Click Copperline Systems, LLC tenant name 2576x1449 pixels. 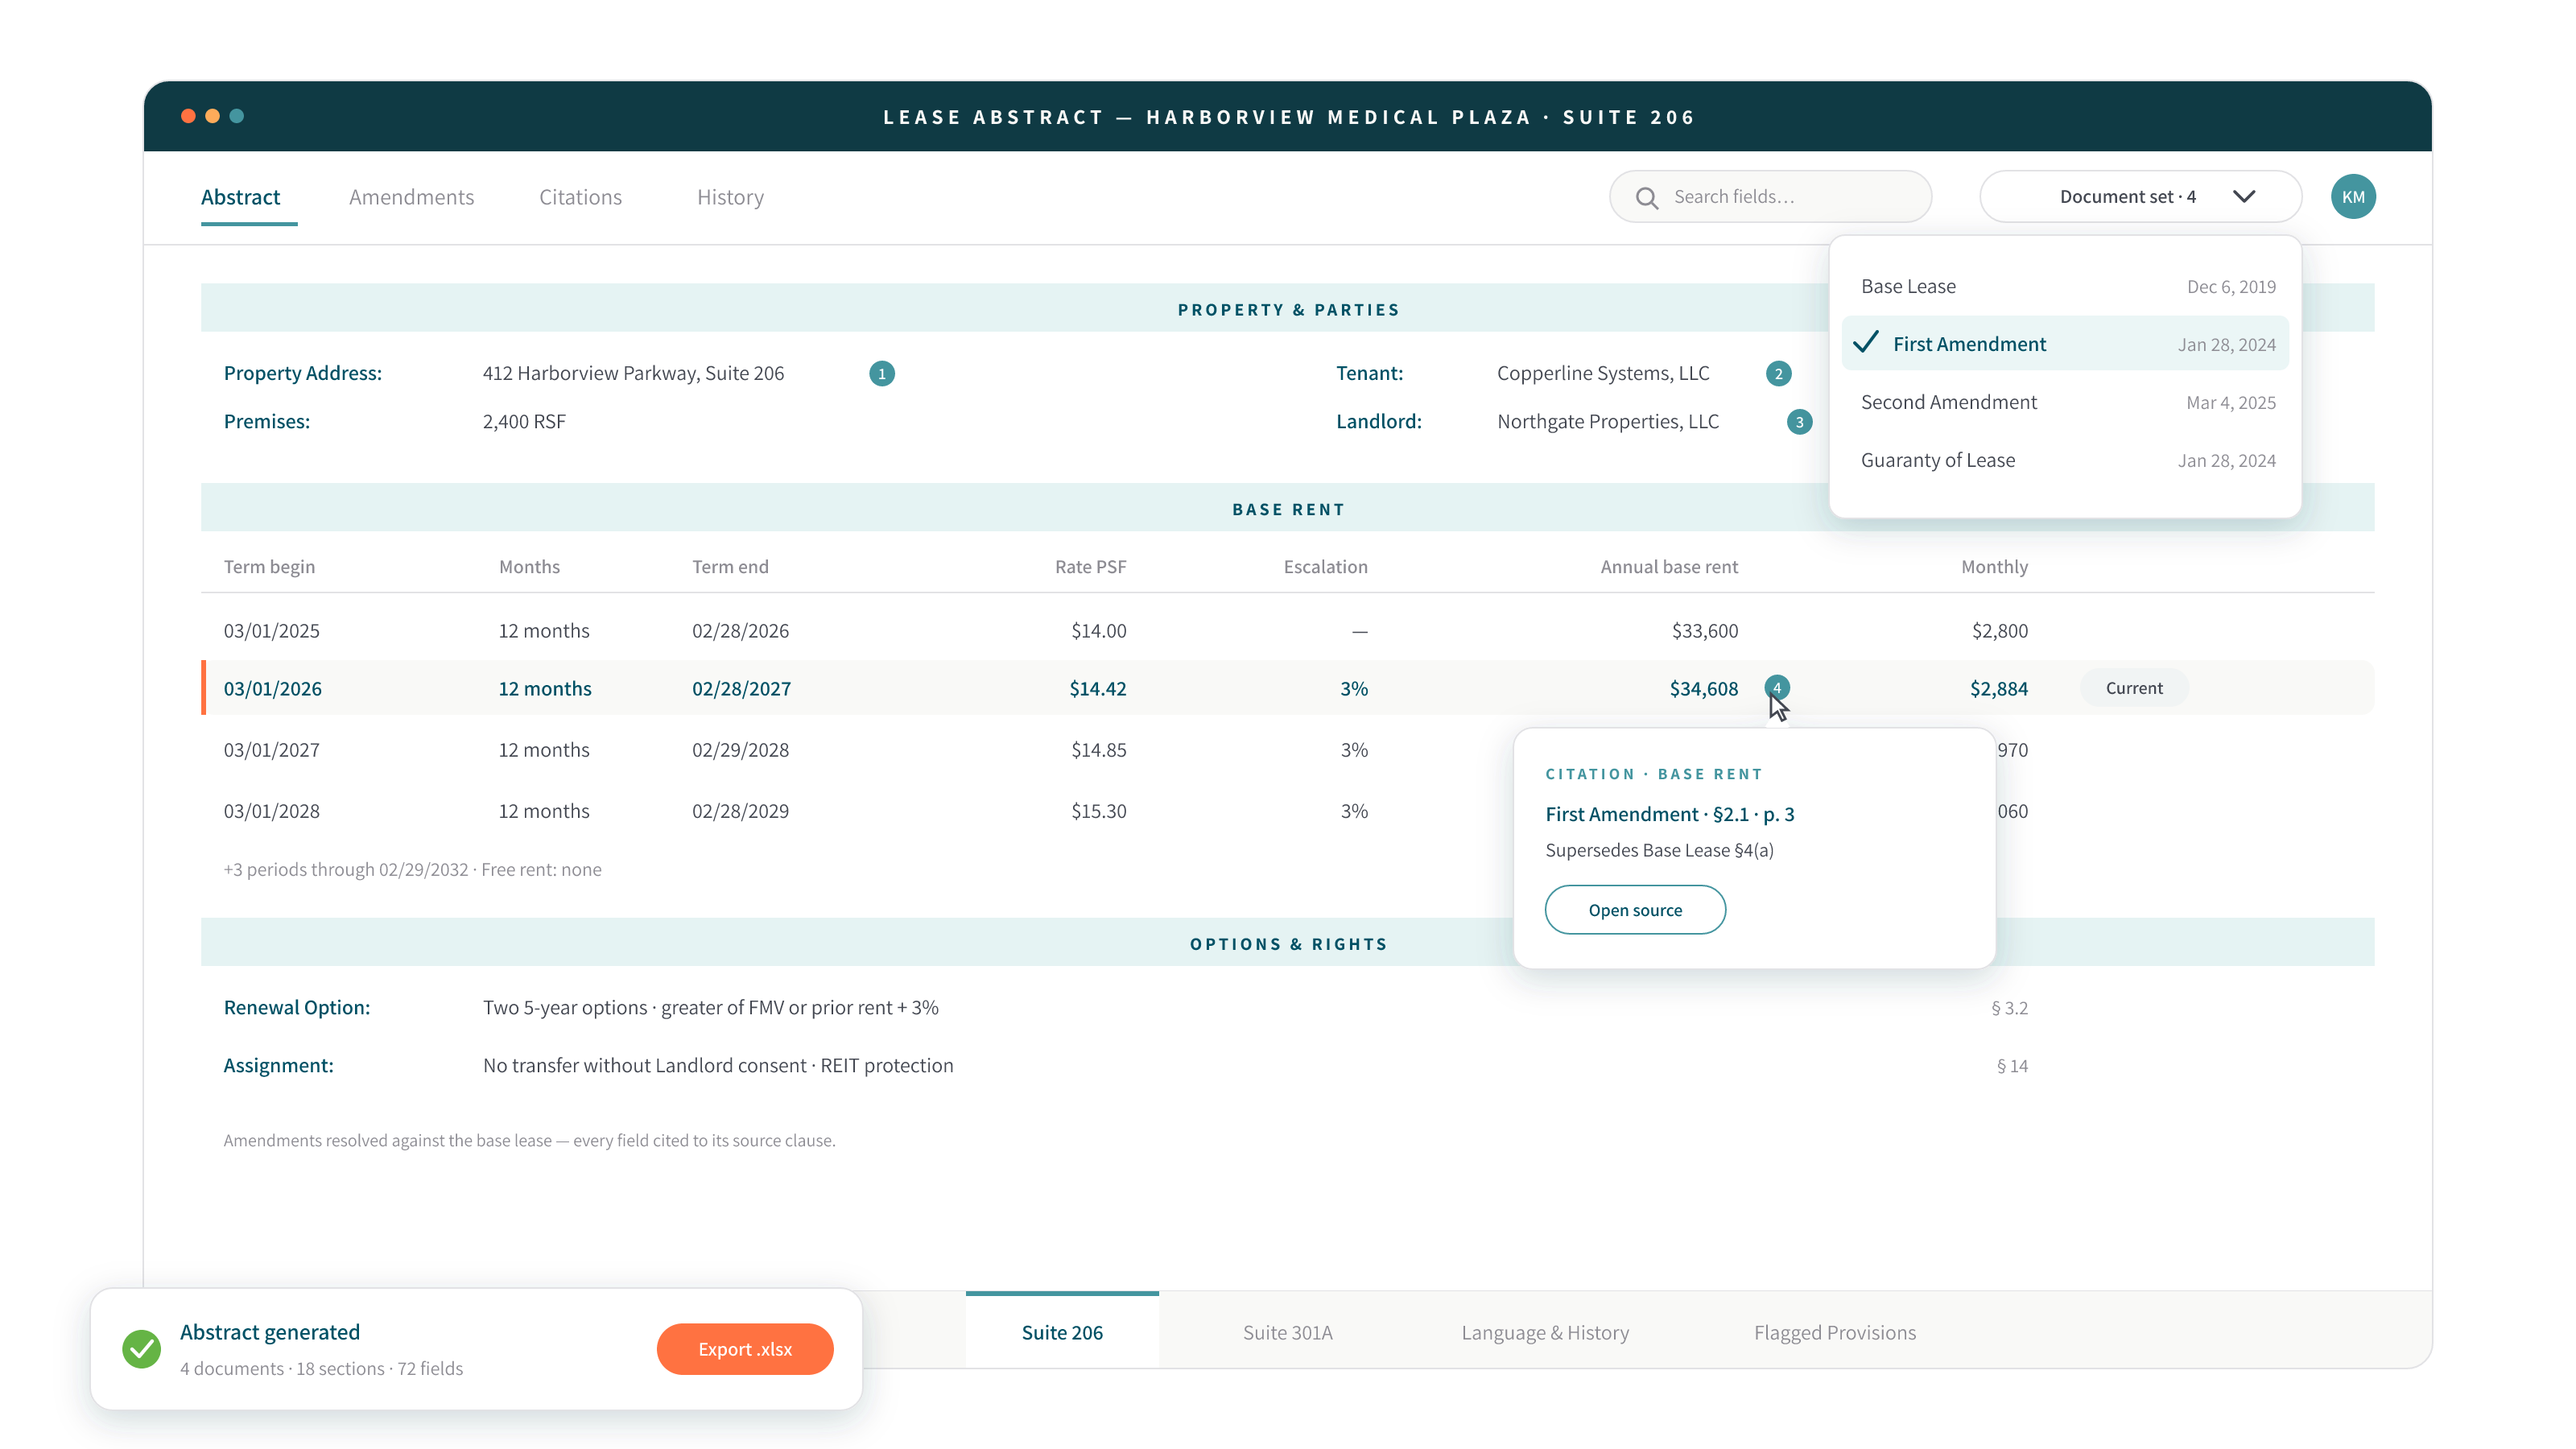[x=1603, y=373]
